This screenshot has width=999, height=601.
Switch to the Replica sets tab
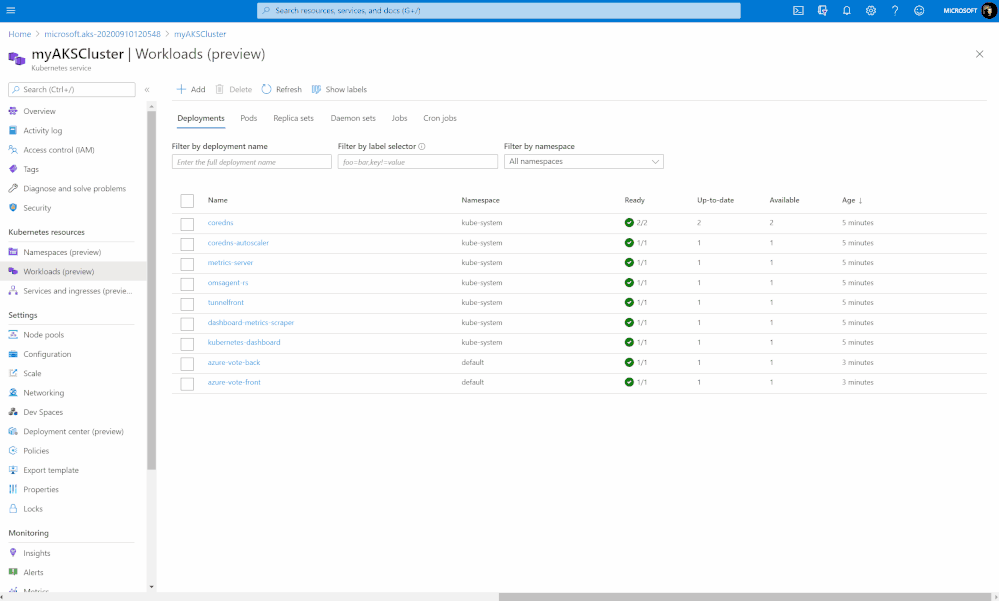(x=293, y=119)
